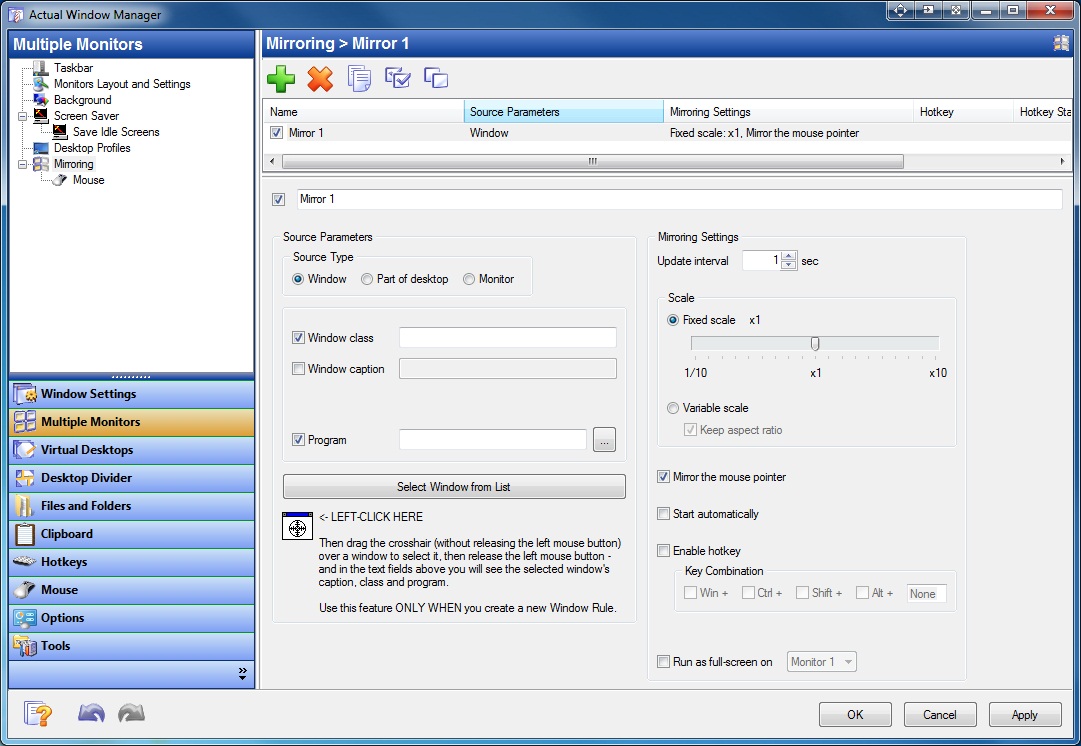Click the Clipboard panel icon

point(25,534)
